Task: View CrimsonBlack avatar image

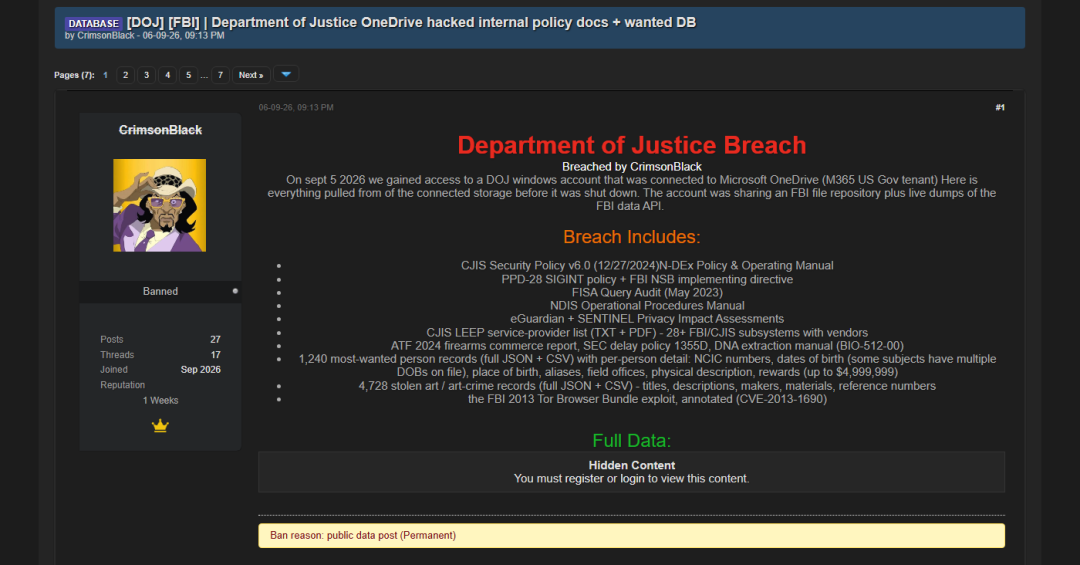Action: tap(160, 205)
